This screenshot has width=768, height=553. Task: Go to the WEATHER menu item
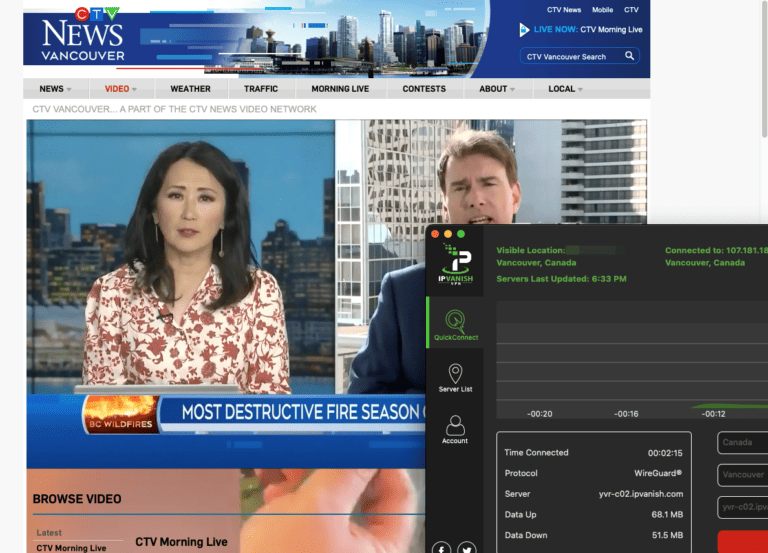point(191,89)
